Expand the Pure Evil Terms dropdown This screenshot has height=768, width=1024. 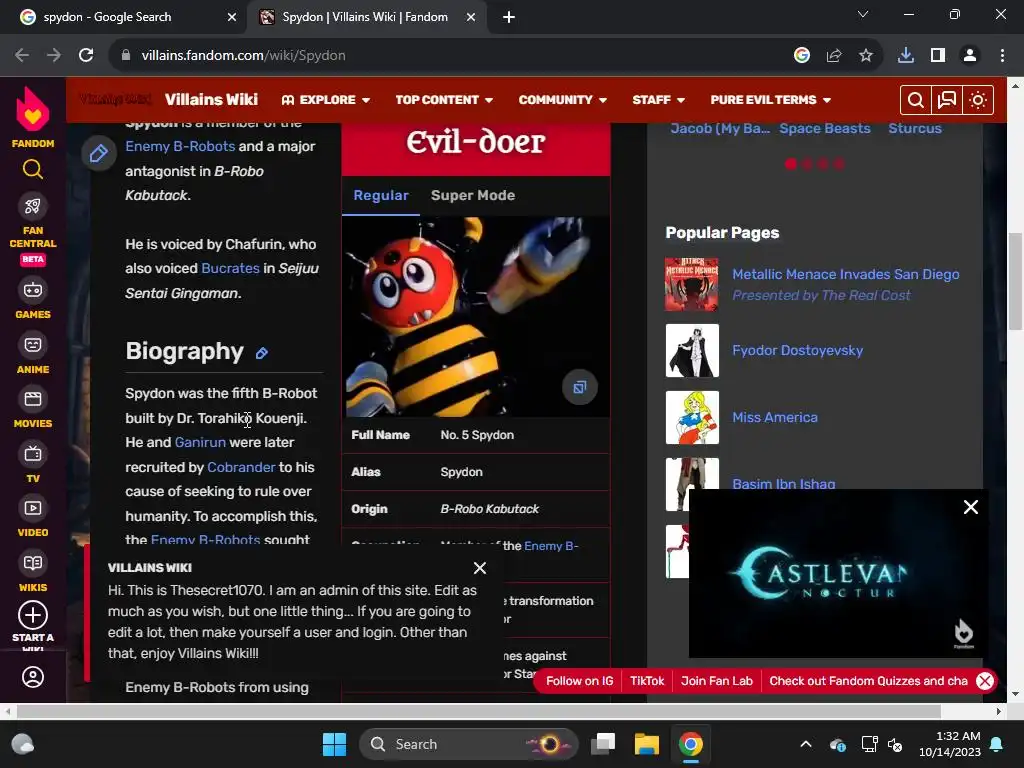[x=771, y=100]
